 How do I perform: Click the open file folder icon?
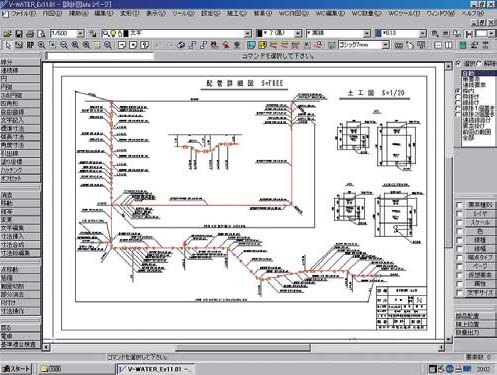[x=8, y=34]
